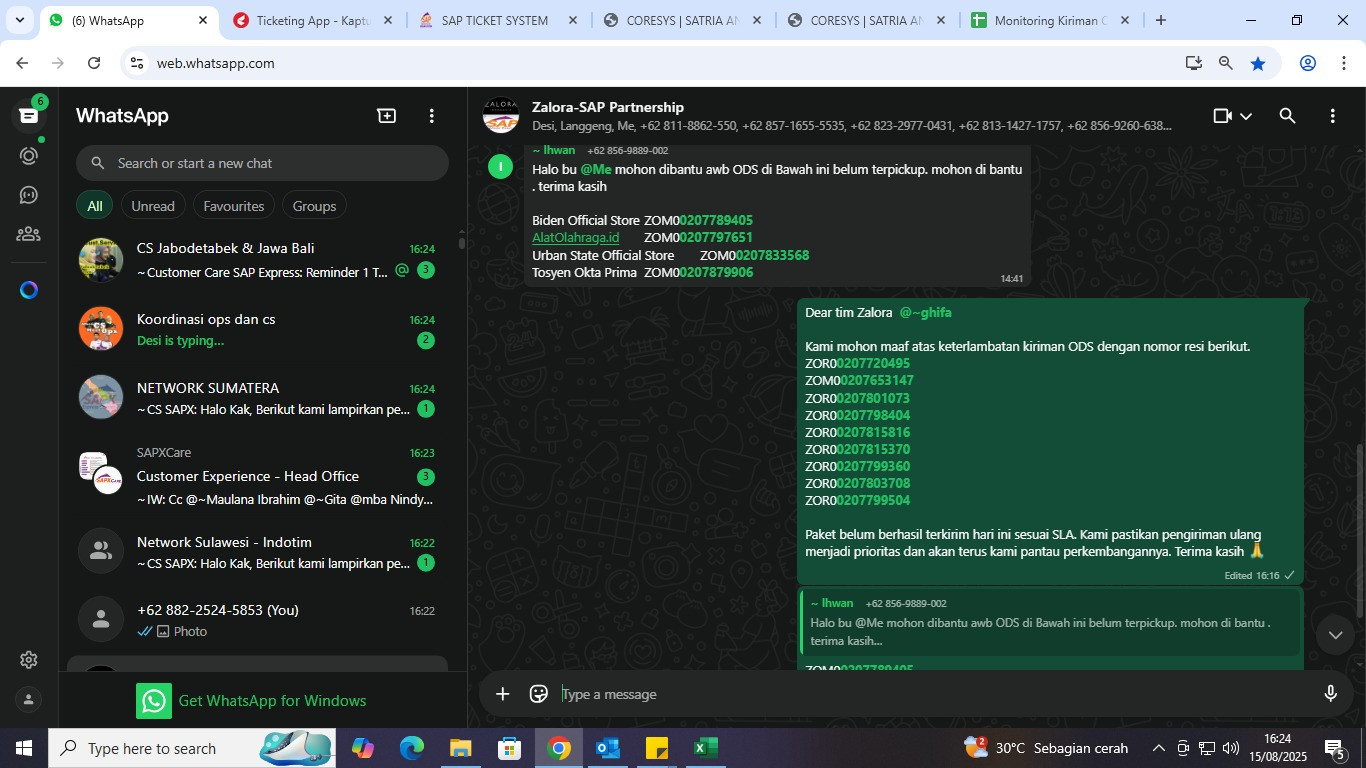Open +62 882-2524-5853 (You) chat
Screen dimensions: 1366x768
262,620
